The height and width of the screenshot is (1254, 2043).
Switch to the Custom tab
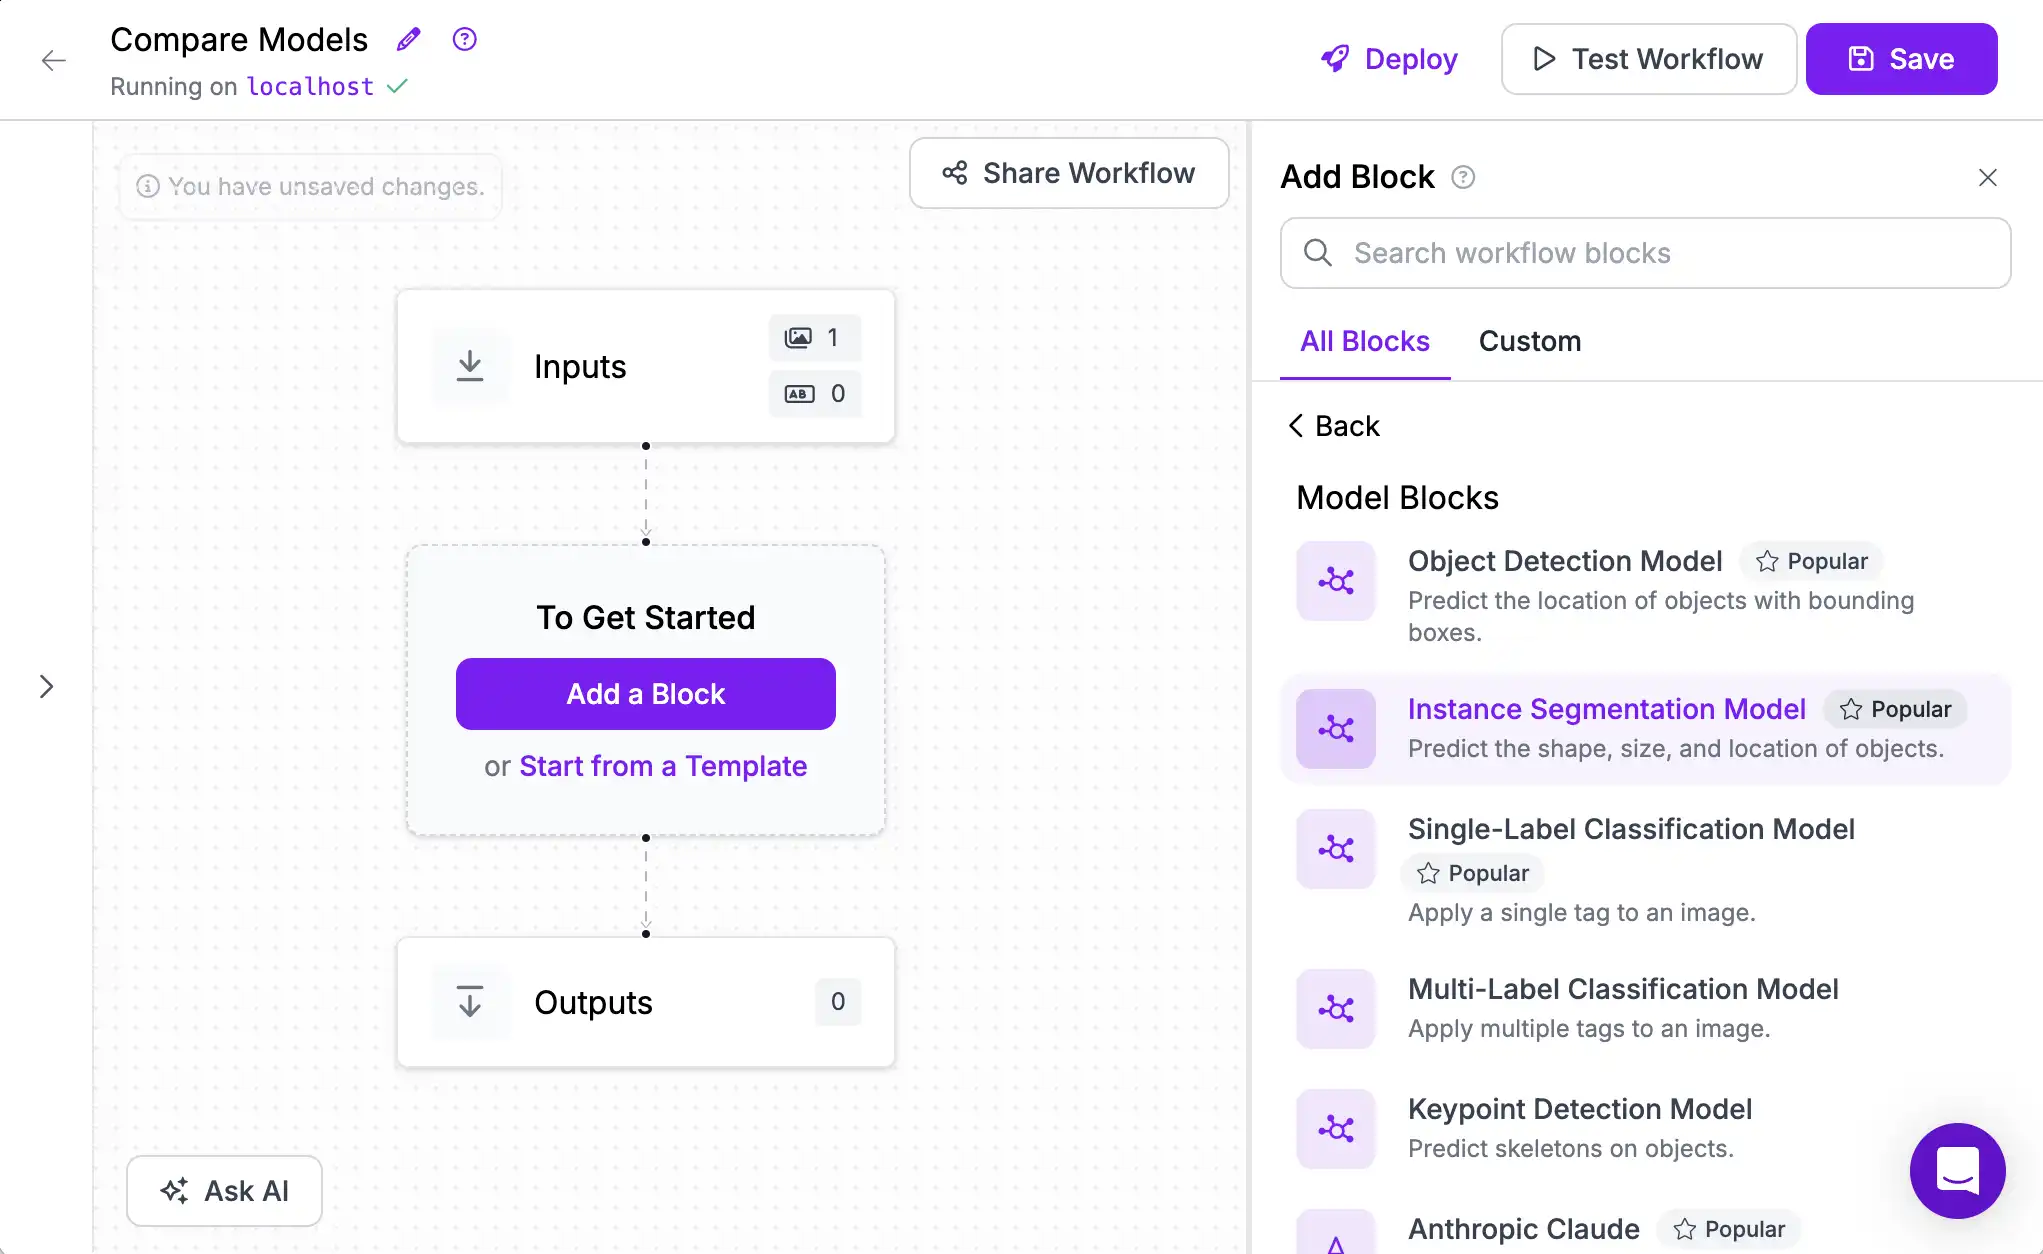(1529, 340)
